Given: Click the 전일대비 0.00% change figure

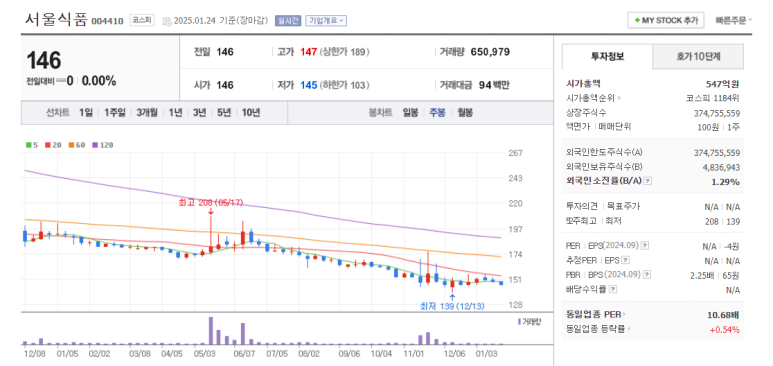Looking at the screenshot, I should (99, 81).
